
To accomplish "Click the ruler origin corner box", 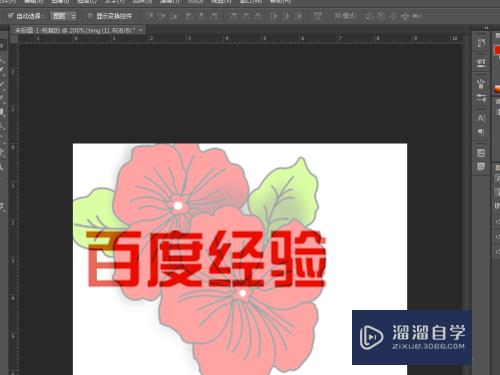I will (x=14, y=39).
